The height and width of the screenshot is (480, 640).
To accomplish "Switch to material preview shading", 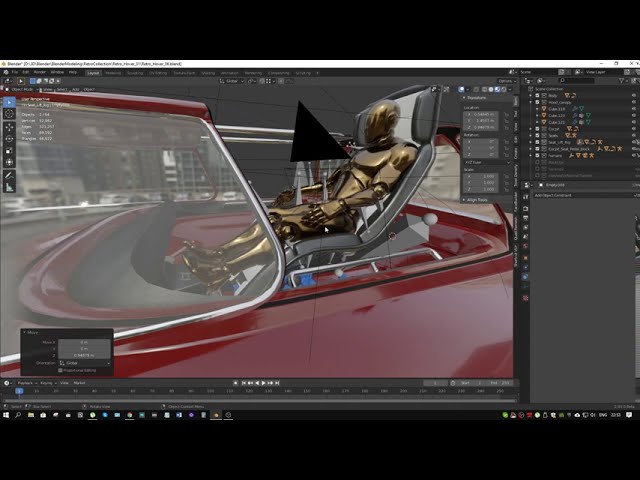I will pyautogui.click(x=497, y=89).
